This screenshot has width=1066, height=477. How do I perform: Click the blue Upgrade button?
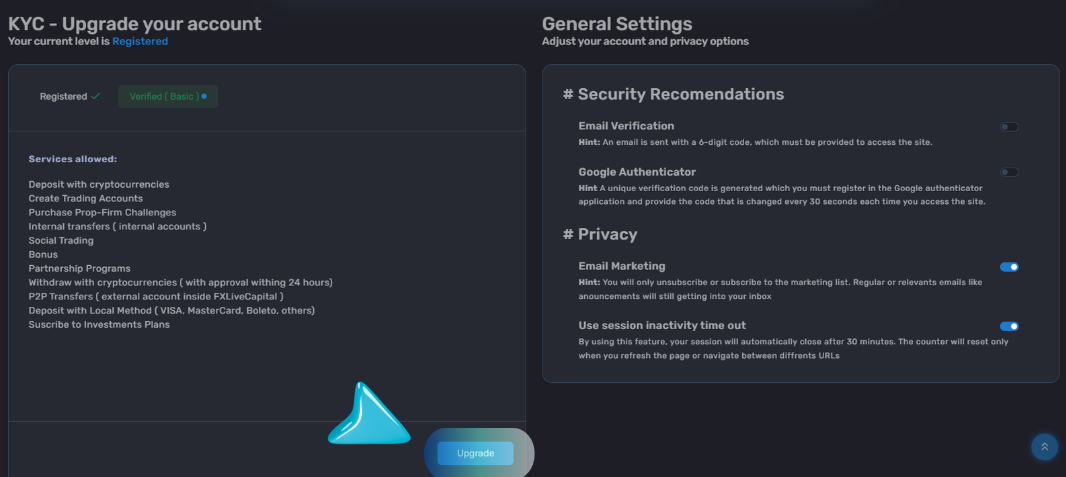click(475, 453)
